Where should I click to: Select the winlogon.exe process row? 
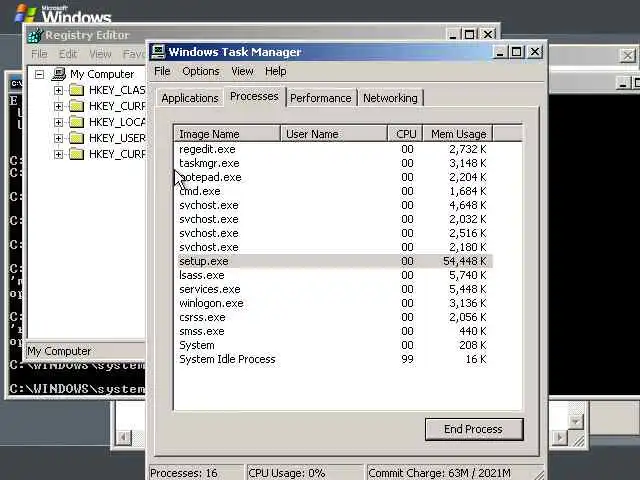tap(333, 303)
